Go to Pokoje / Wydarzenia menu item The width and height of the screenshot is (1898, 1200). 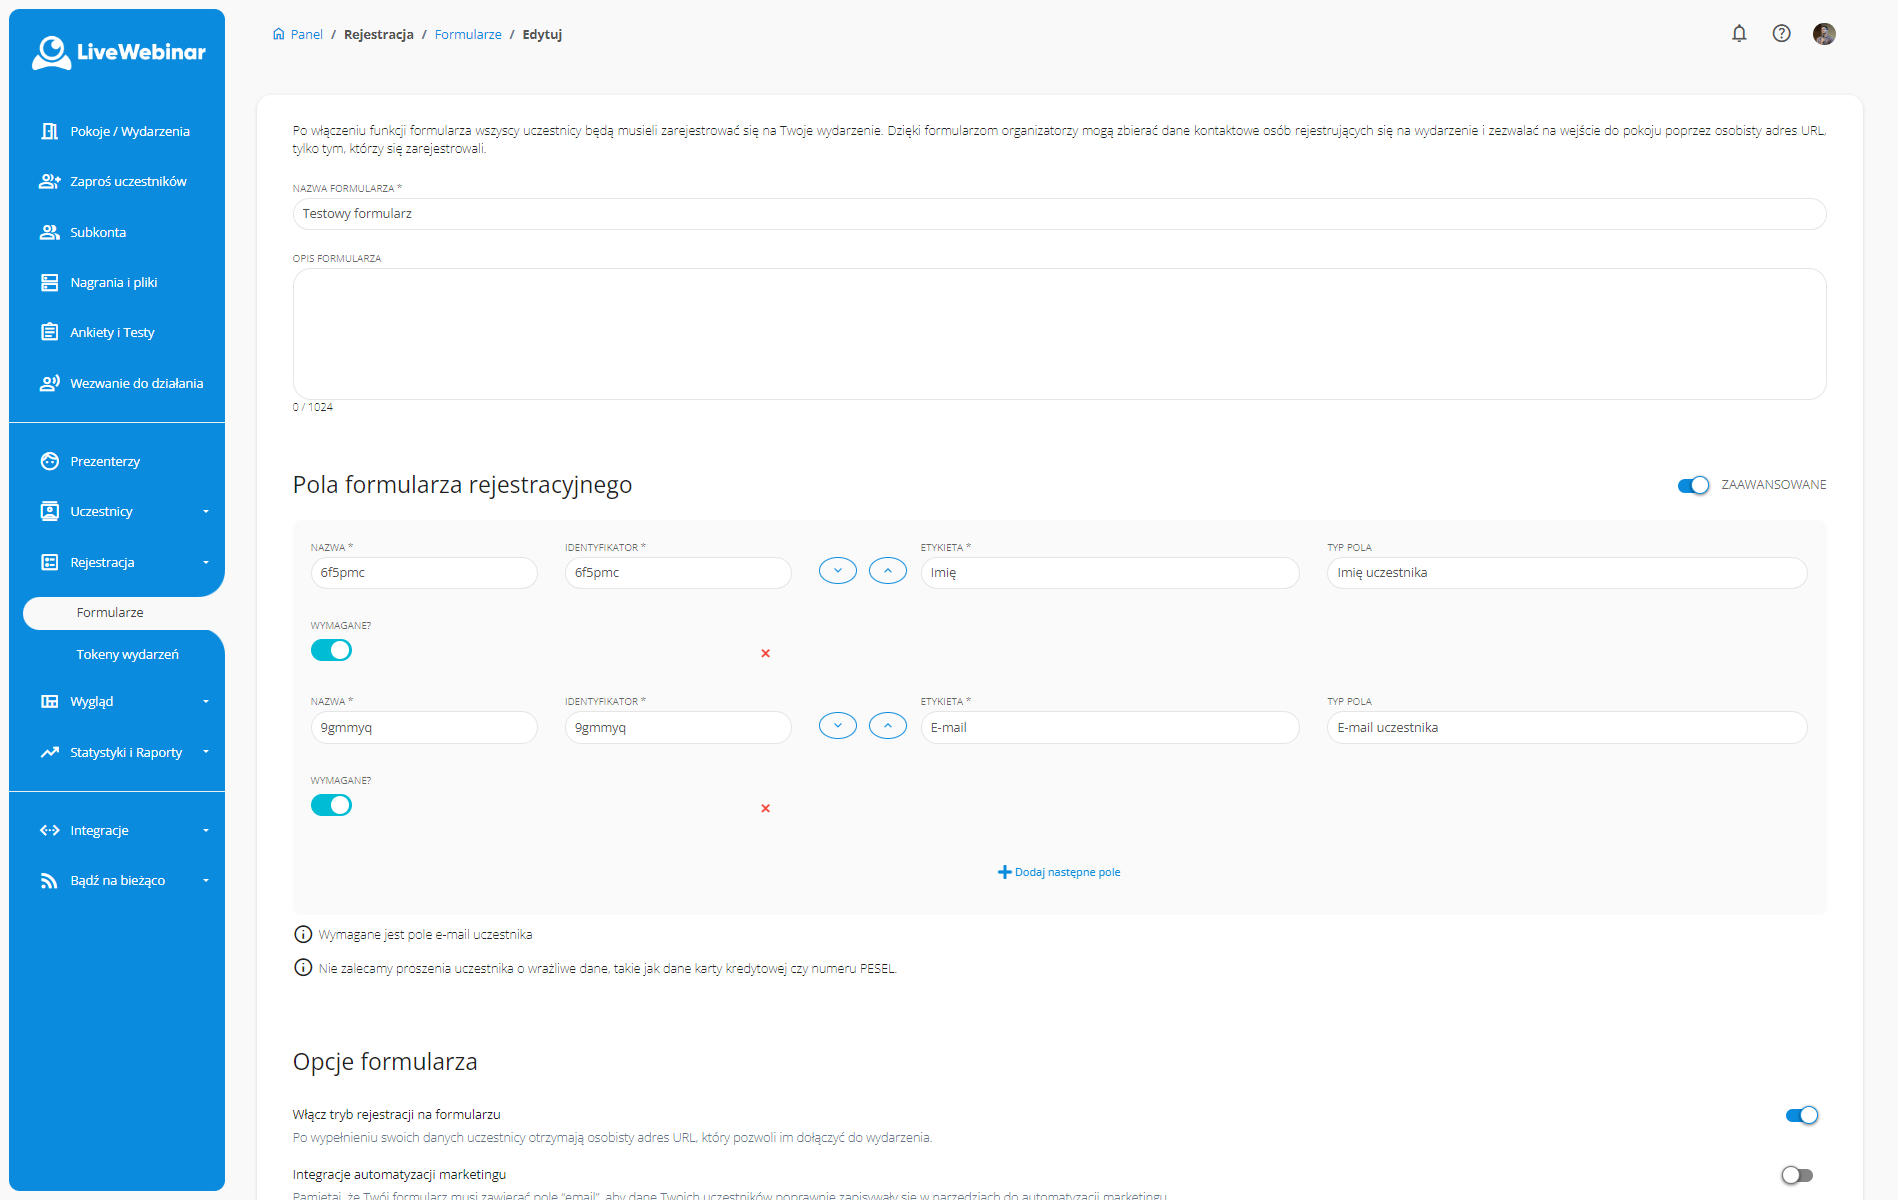[x=129, y=132]
